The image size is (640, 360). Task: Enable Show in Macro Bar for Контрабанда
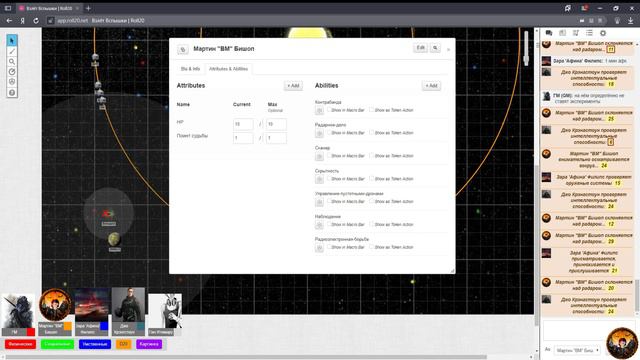click(329, 110)
